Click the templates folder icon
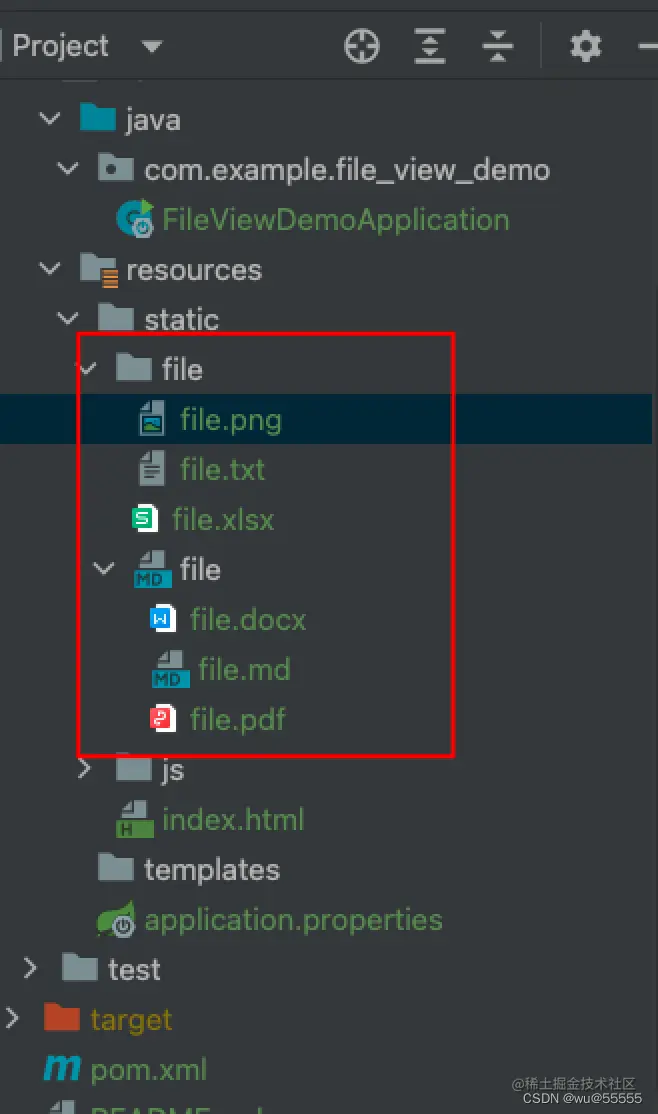This screenshot has width=658, height=1114. coord(115,868)
